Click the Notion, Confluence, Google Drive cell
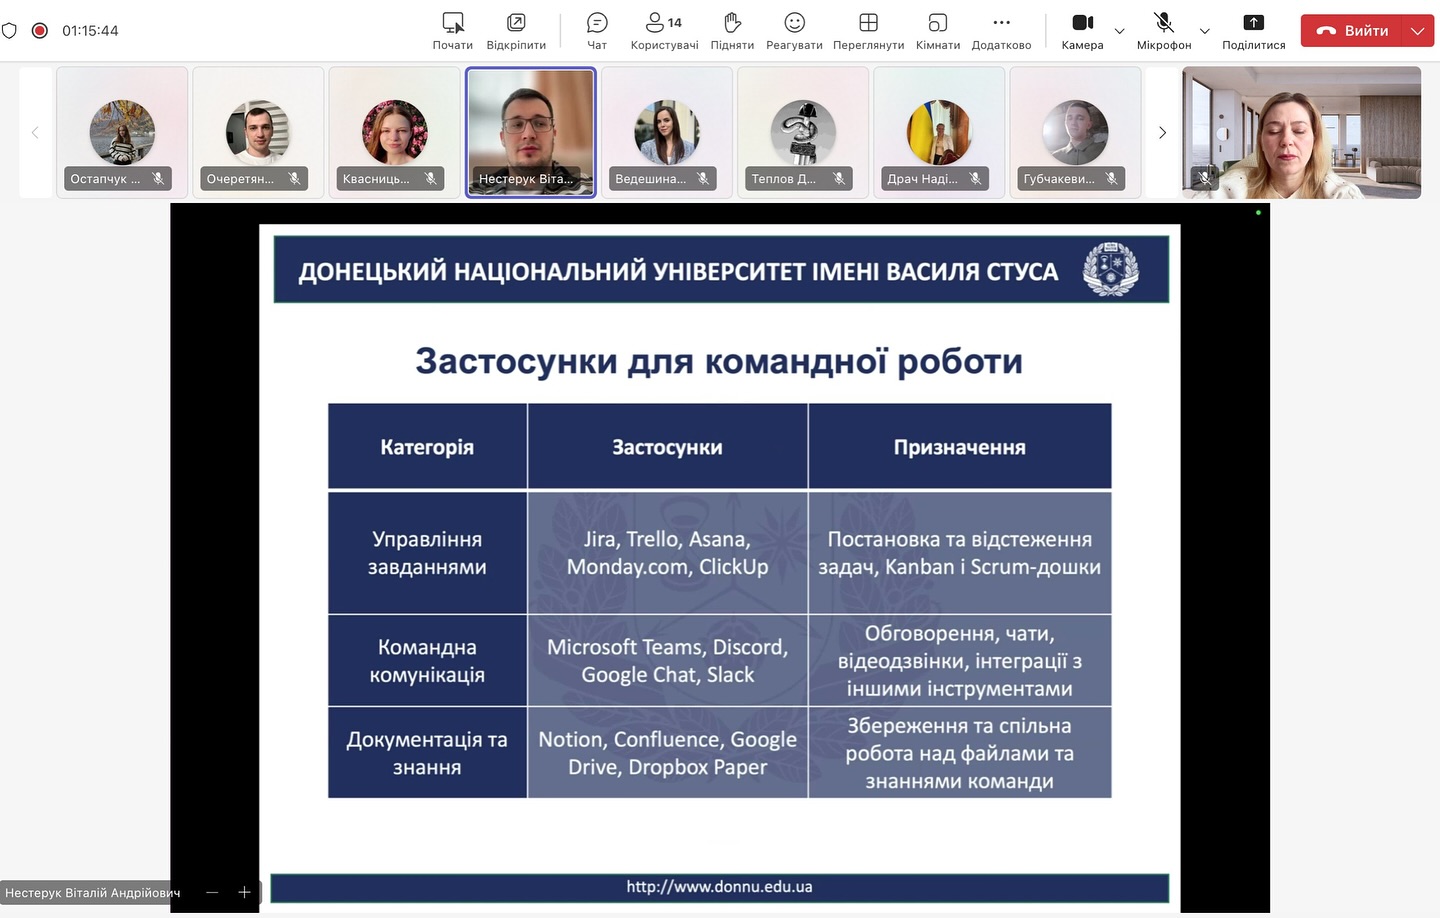 tap(667, 753)
